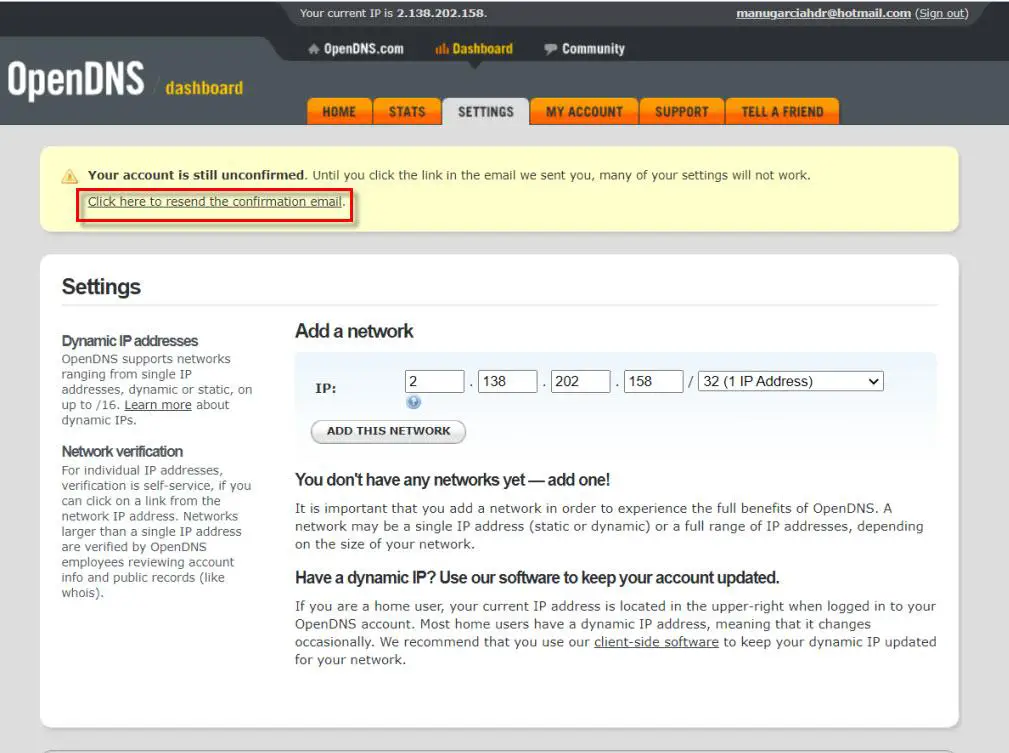This screenshot has width=1009, height=753.
Task: Click the current IP text 2.138.202.158
Action: (441, 13)
